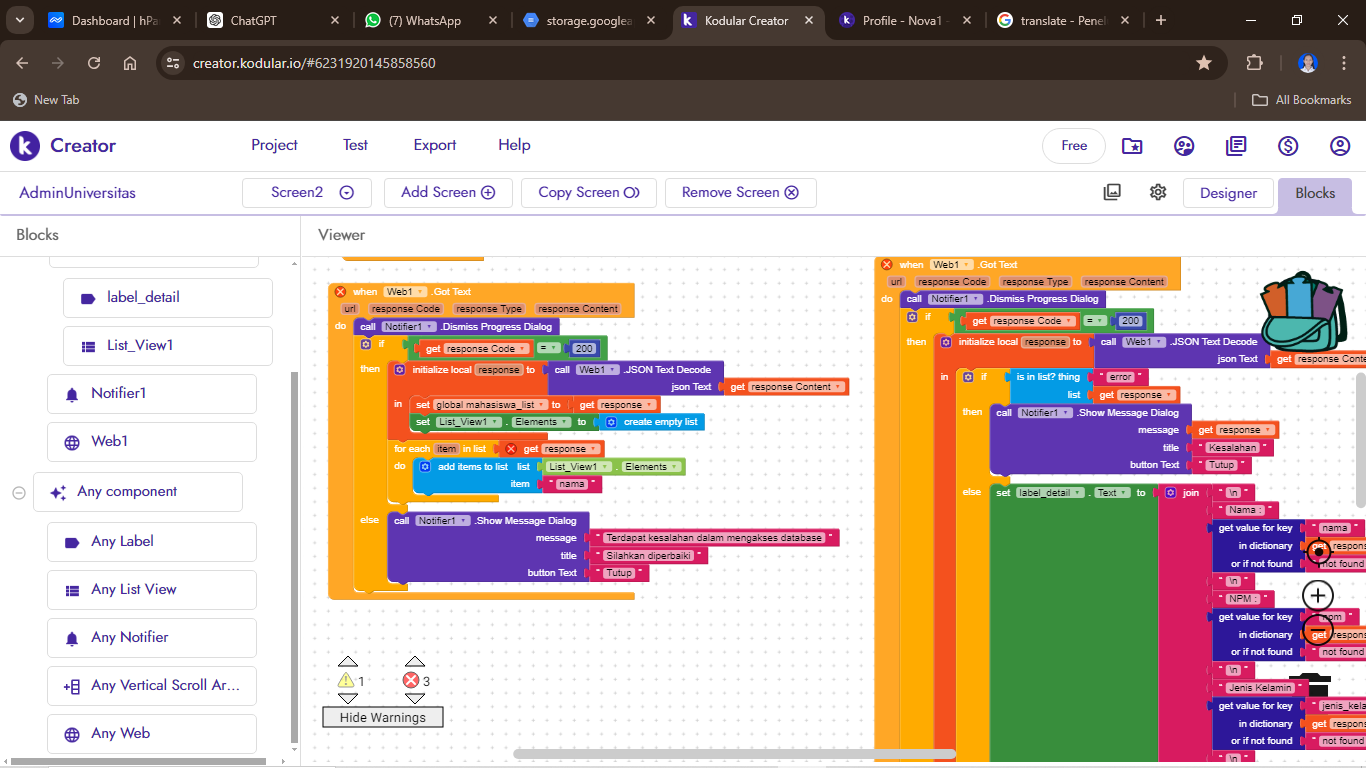Image resolution: width=1366 pixels, height=768 pixels.
Task: Open the project settings gear icon
Action: (x=1158, y=192)
